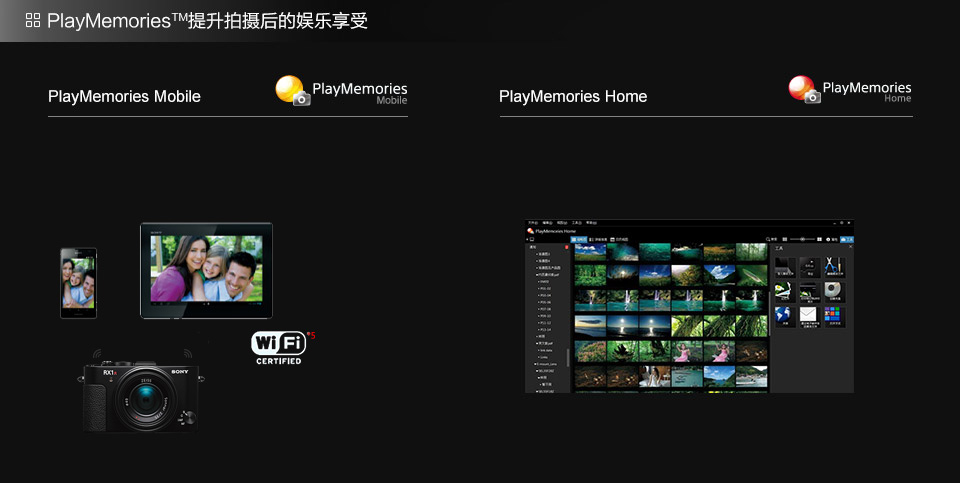Open the disc creation tool icon
The width and height of the screenshot is (960, 483).
835,291
